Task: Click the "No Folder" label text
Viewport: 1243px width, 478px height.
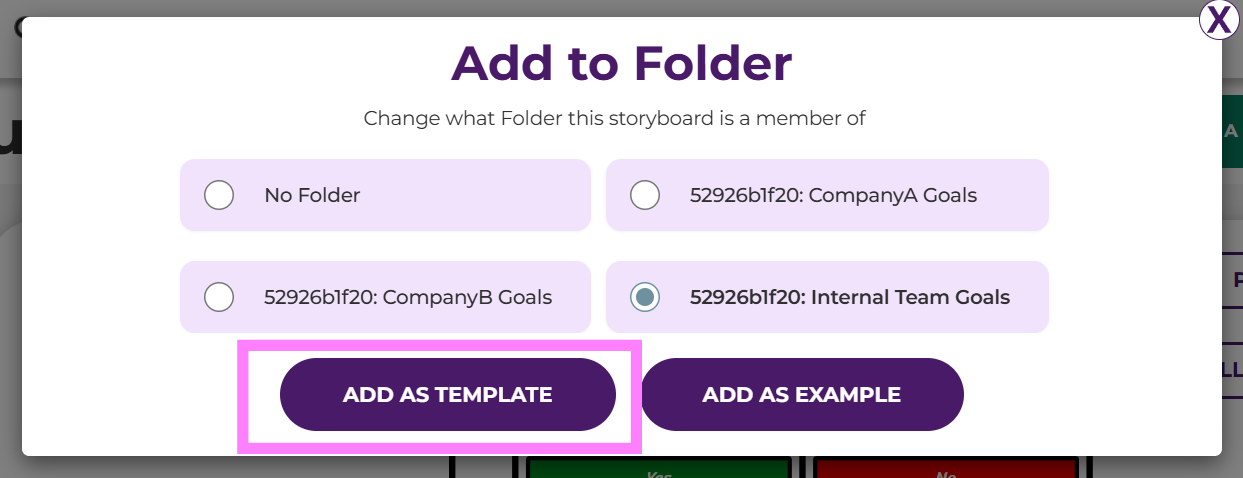Action: (x=312, y=195)
